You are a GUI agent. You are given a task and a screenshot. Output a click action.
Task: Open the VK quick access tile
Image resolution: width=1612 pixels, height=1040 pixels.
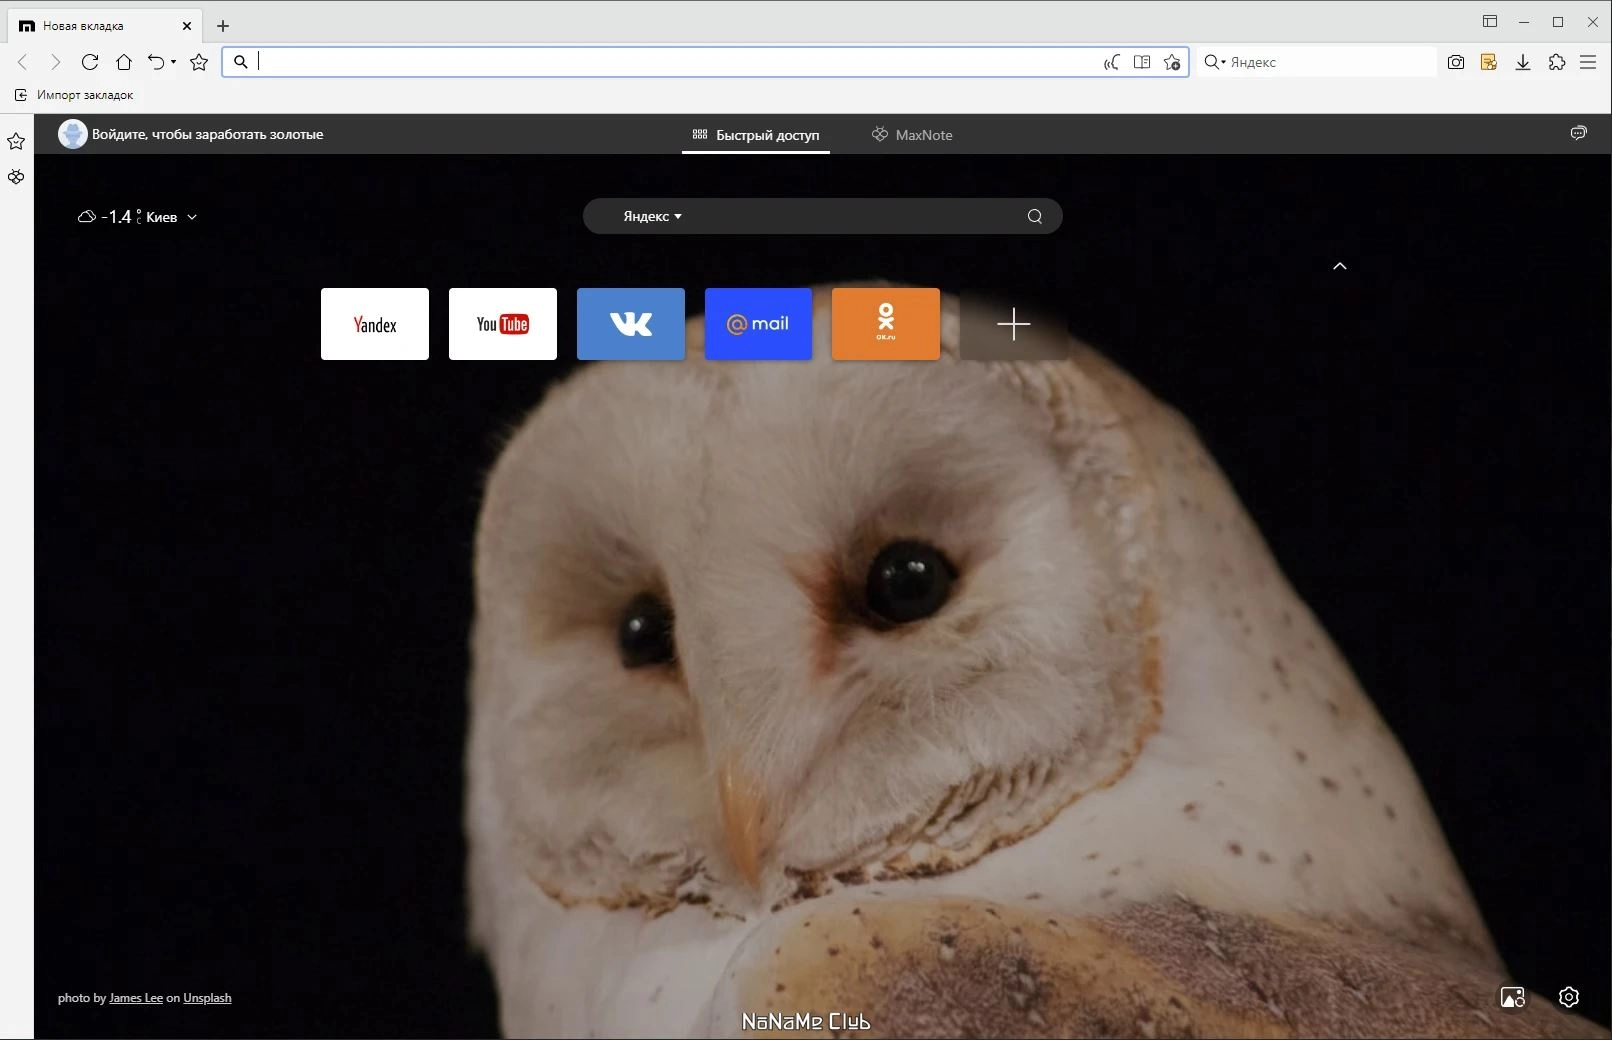(631, 324)
